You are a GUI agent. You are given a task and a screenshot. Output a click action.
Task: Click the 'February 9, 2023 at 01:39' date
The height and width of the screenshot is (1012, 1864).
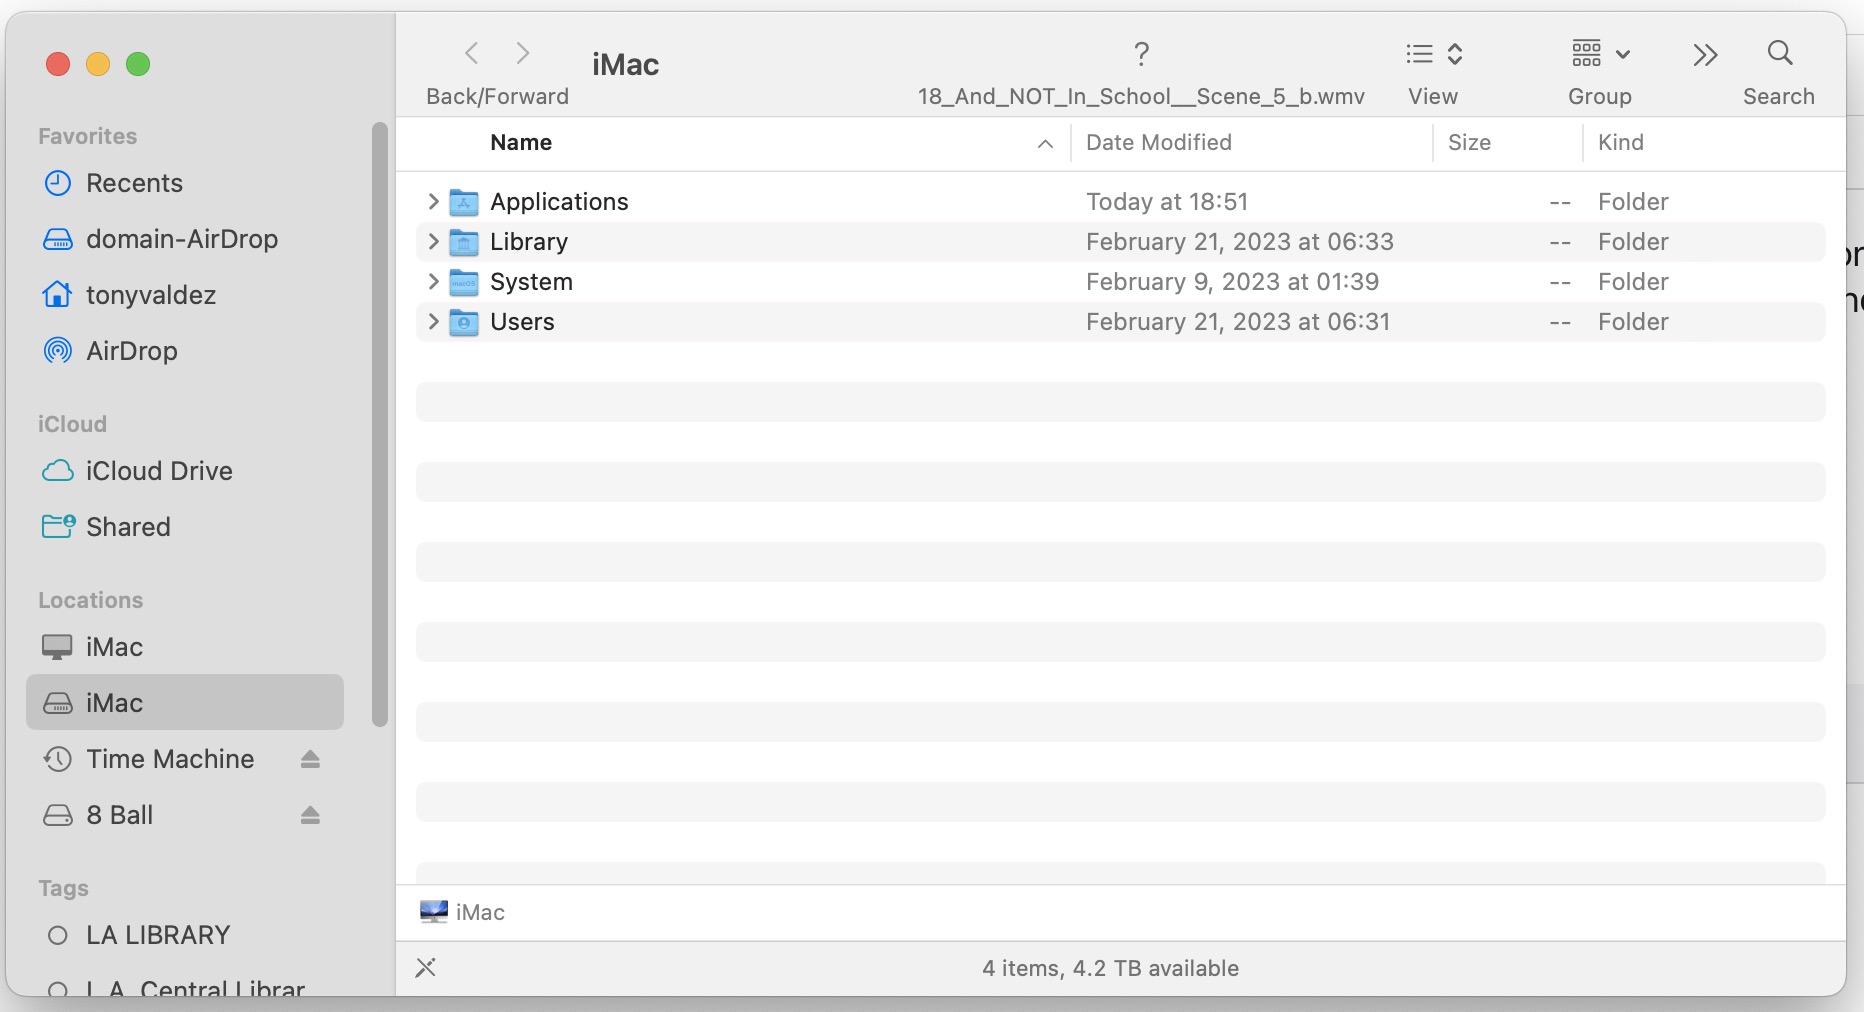pos(1233,281)
